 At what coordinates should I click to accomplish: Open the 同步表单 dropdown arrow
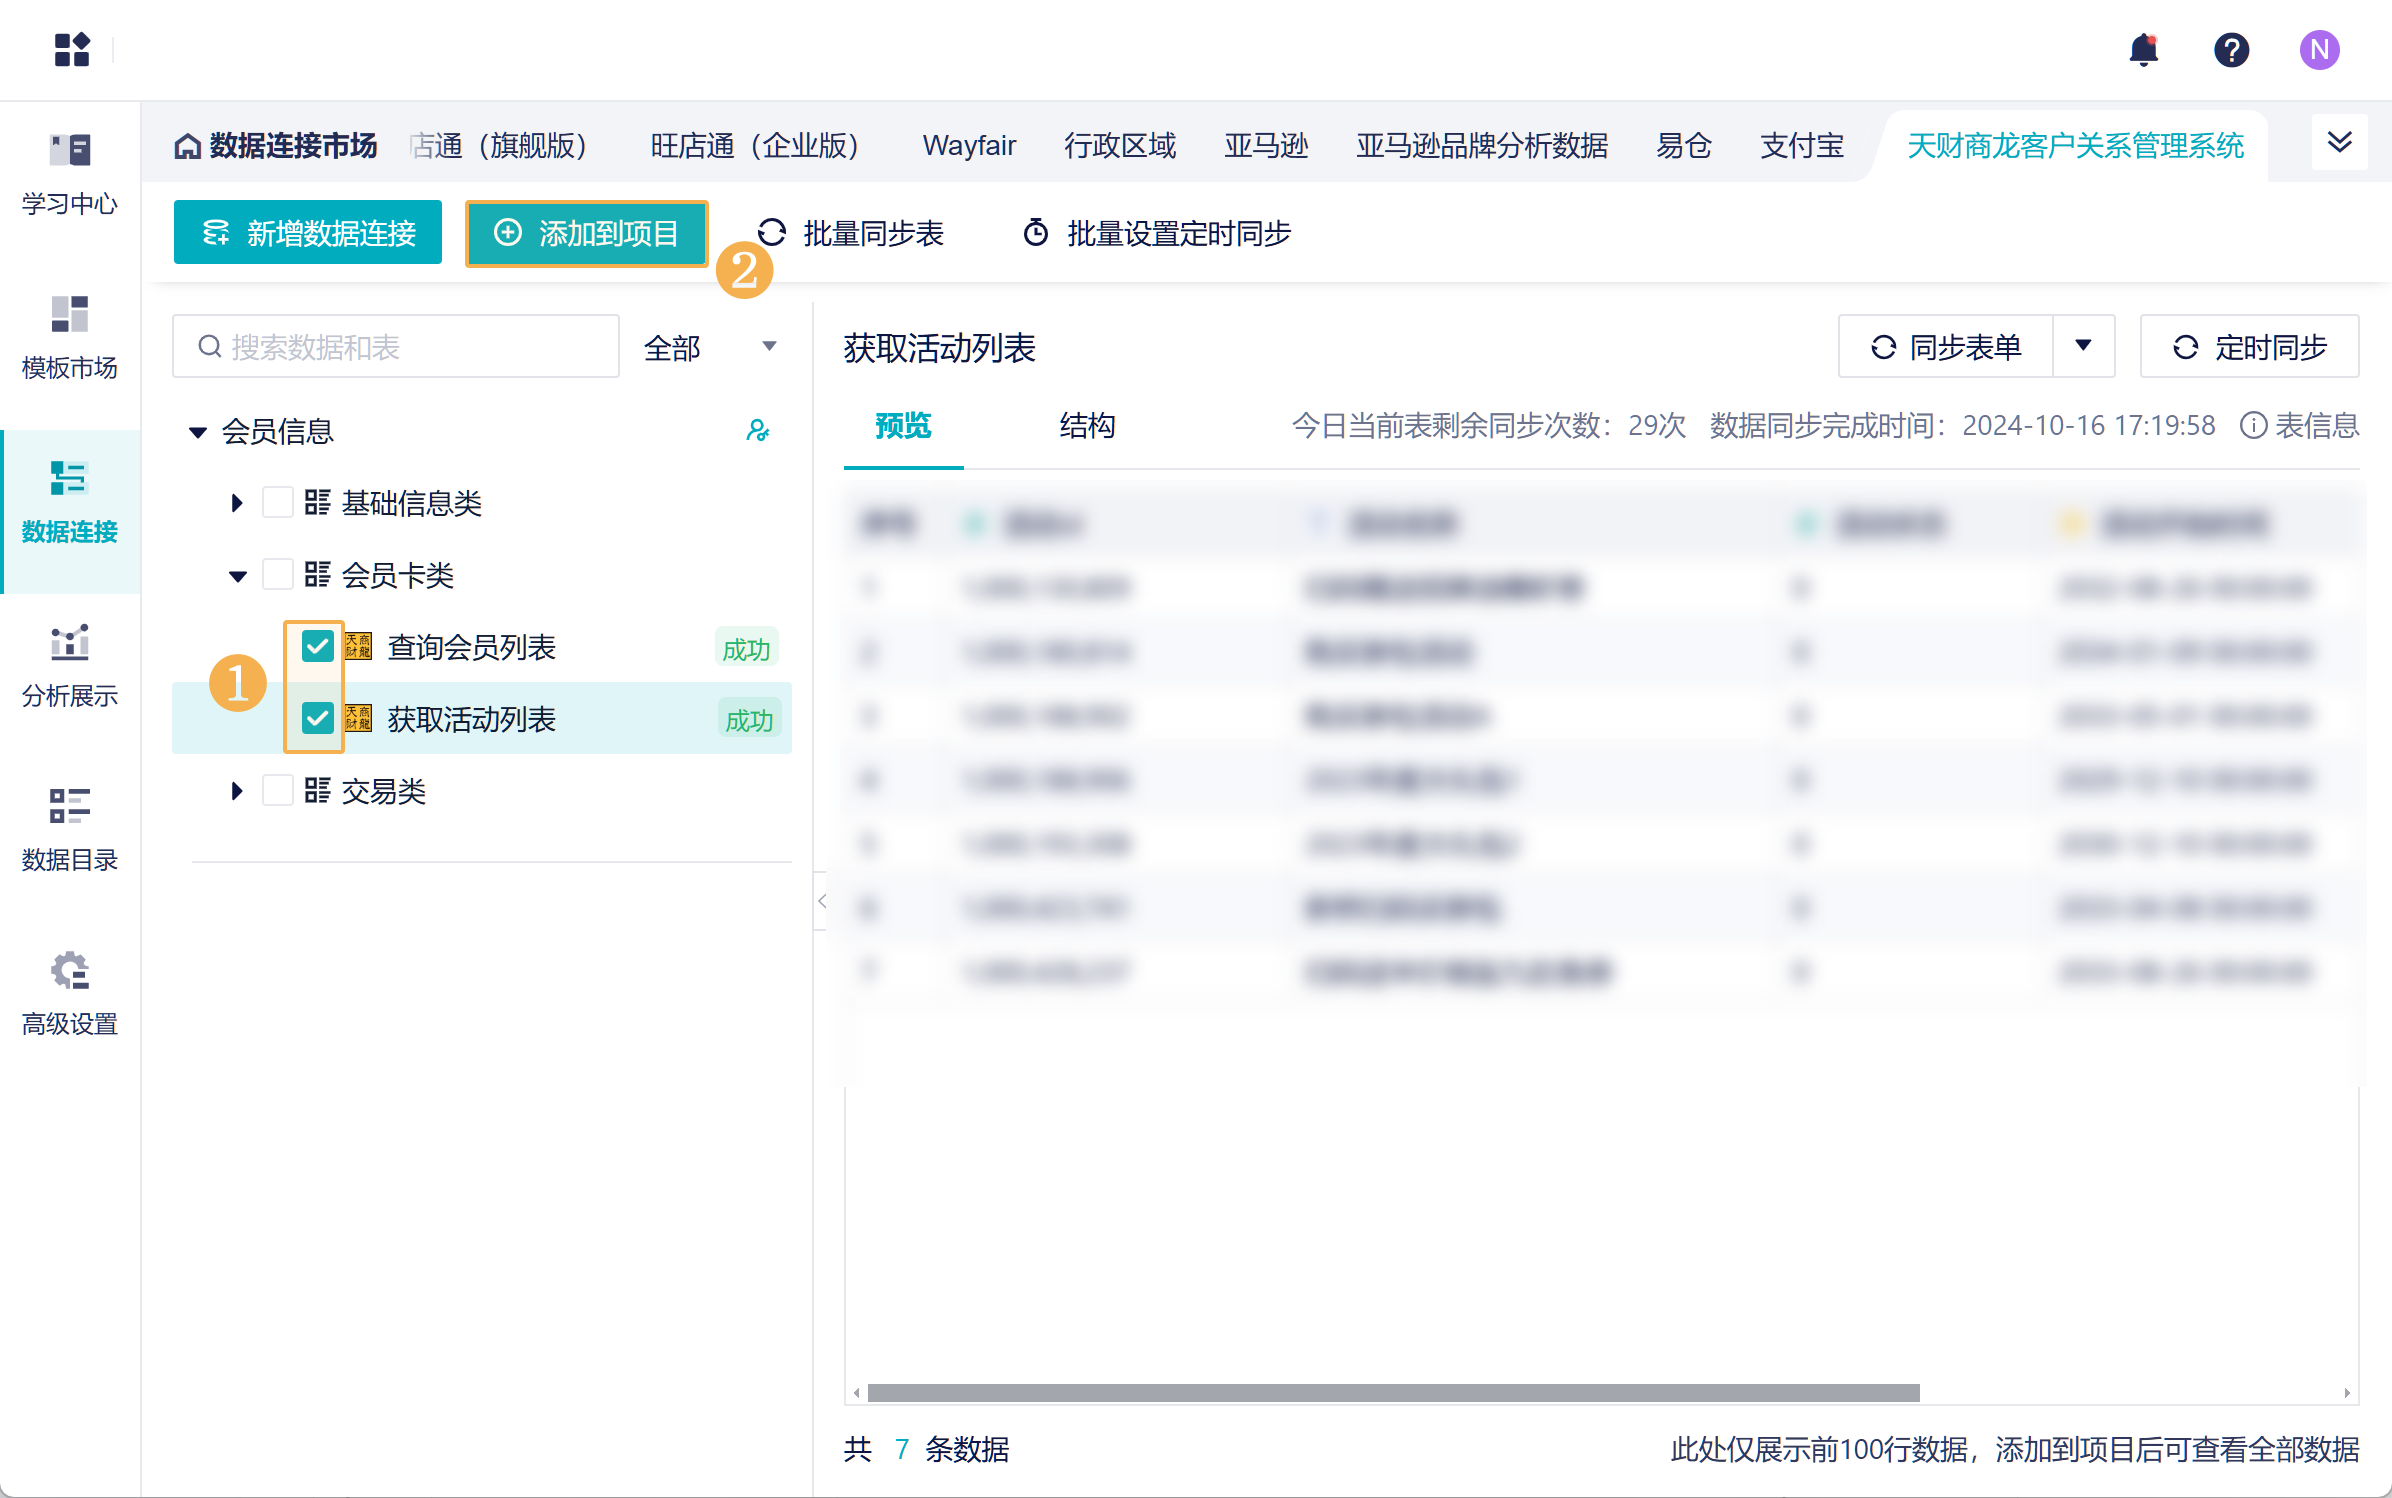[2084, 346]
